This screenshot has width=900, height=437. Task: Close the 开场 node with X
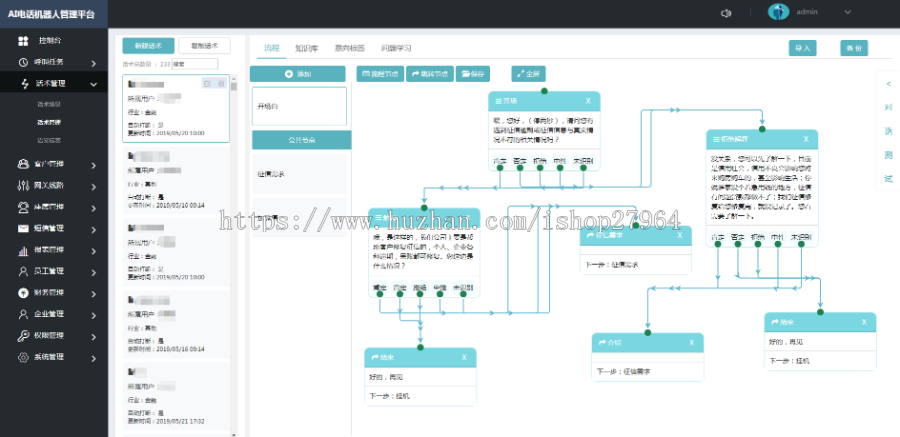click(x=588, y=101)
